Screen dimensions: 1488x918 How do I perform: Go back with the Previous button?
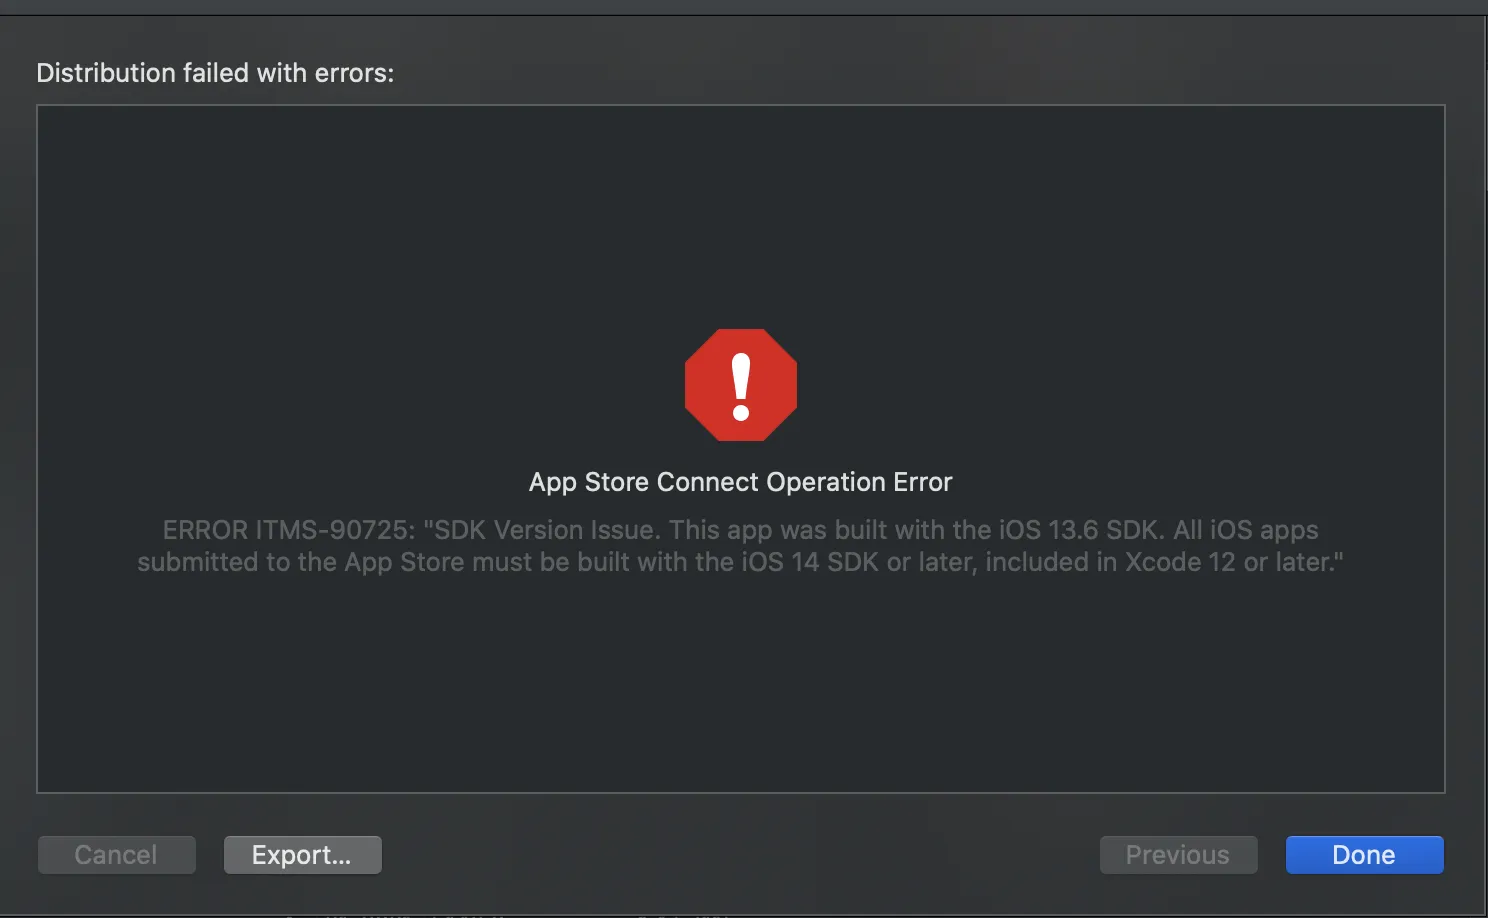[1177, 855]
